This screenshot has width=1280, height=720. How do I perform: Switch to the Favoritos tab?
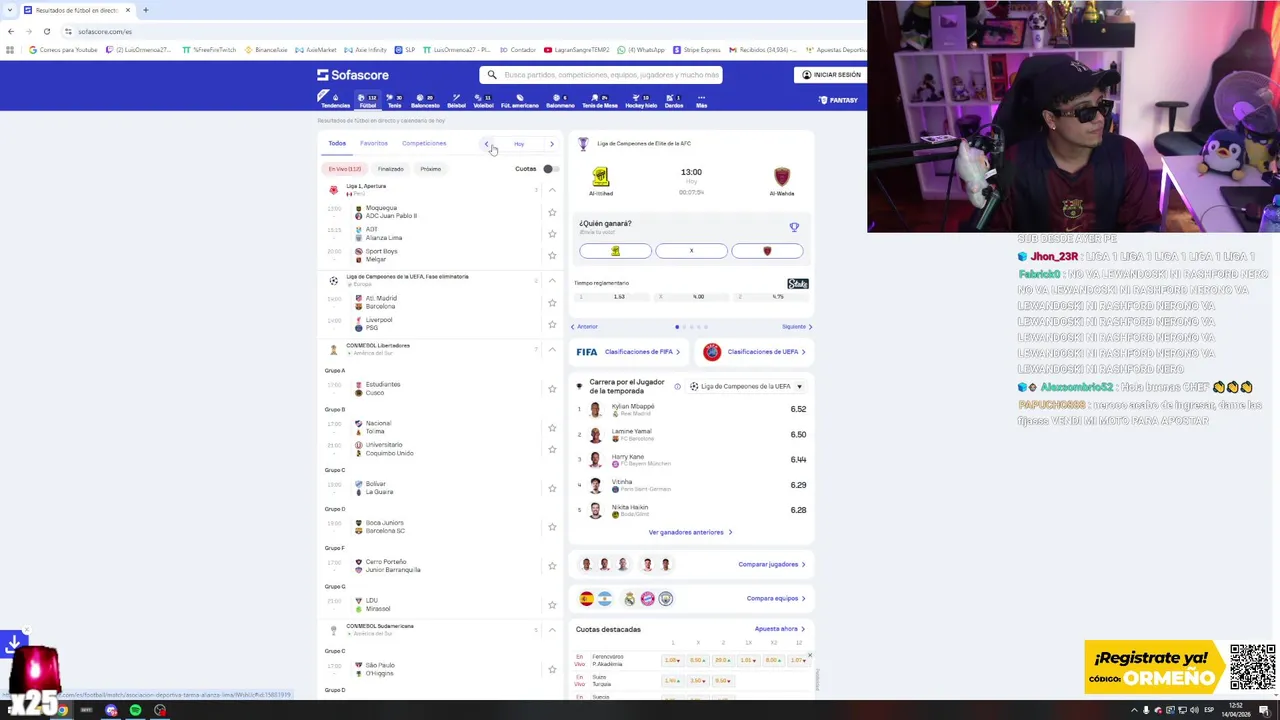tap(374, 143)
